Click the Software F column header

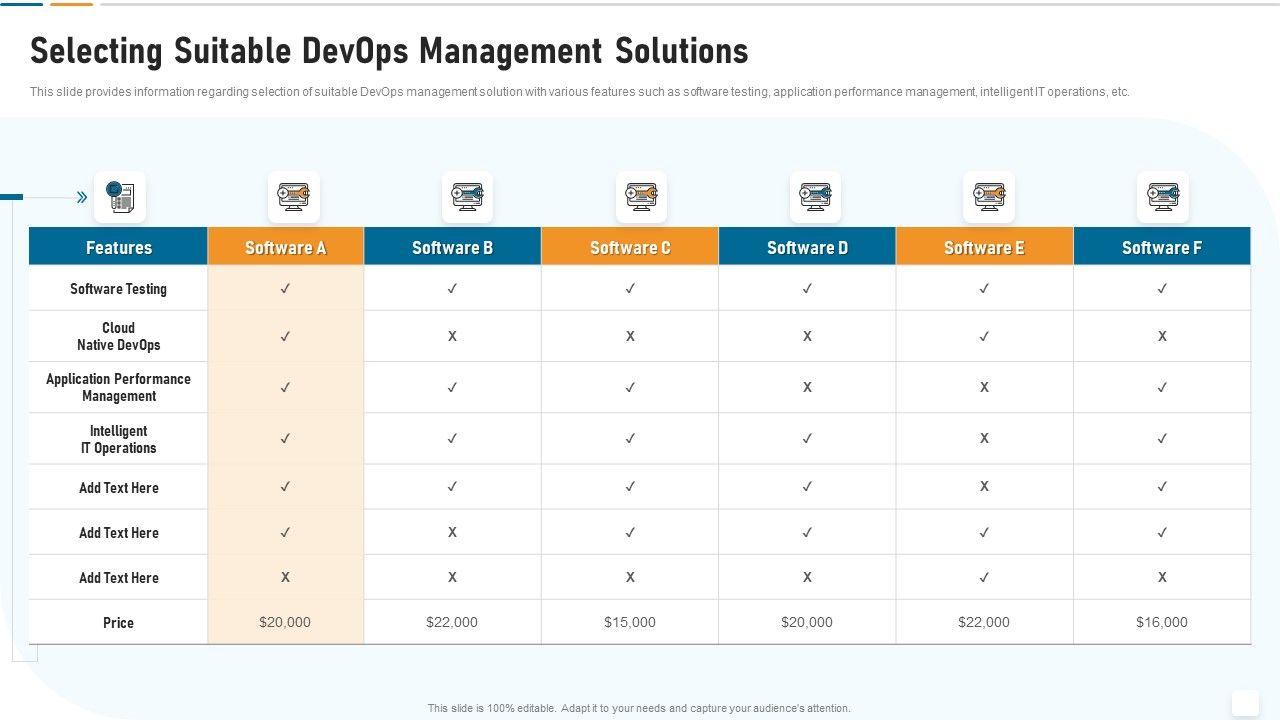tap(1162, 247)
